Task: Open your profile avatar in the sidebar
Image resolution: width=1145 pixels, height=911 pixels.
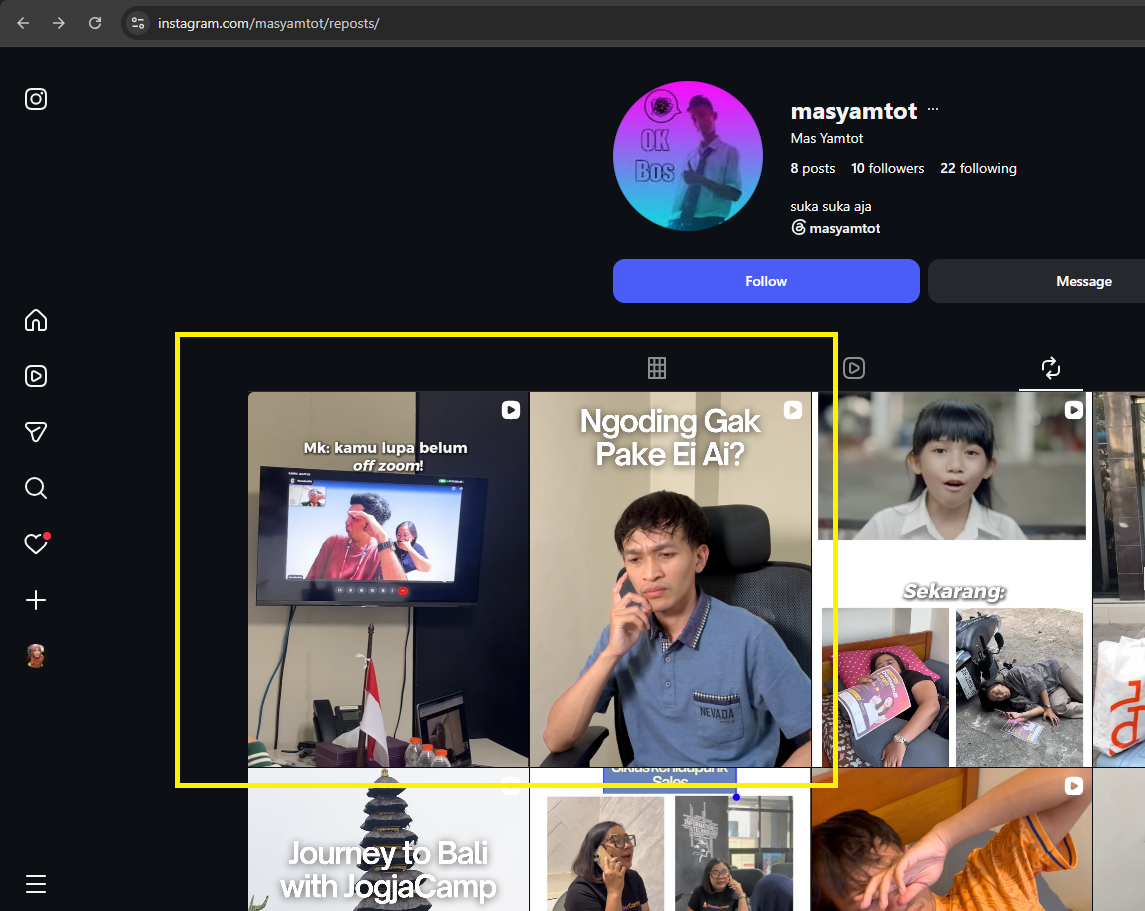Action: [x=36, y=656]
